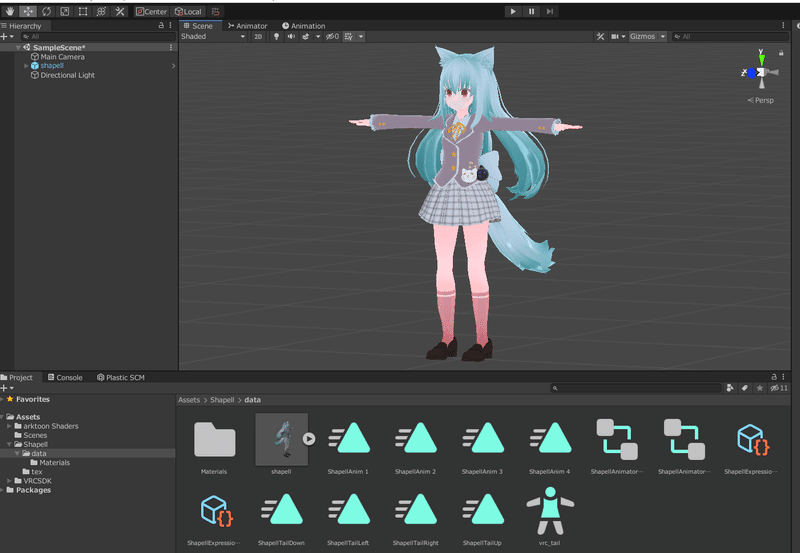Open the Hierarchy panel options menu
Image resolution: width=800 pixels, height=553 pixels.
[170, 26]
